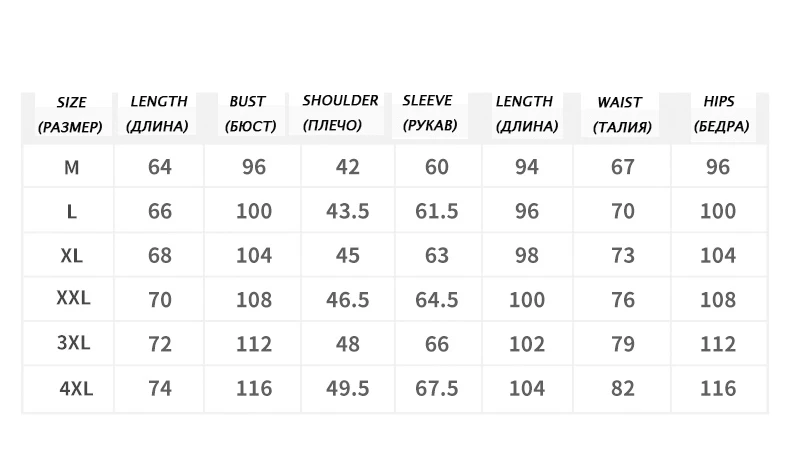Select the WAIST (ТАЛИЯ) header cell

pyautogui.click(x=621, y=115)
